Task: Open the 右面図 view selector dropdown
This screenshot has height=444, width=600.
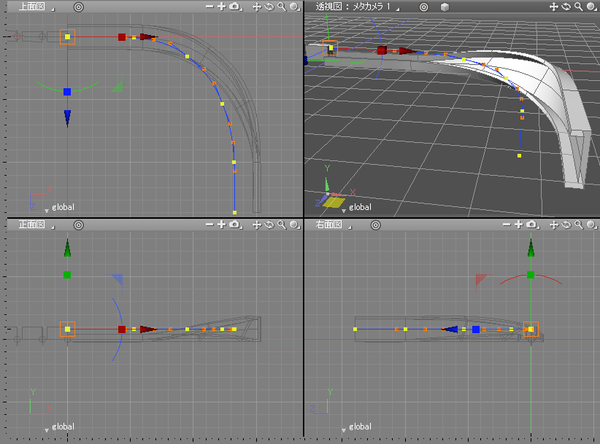Action: click(333, 225)
